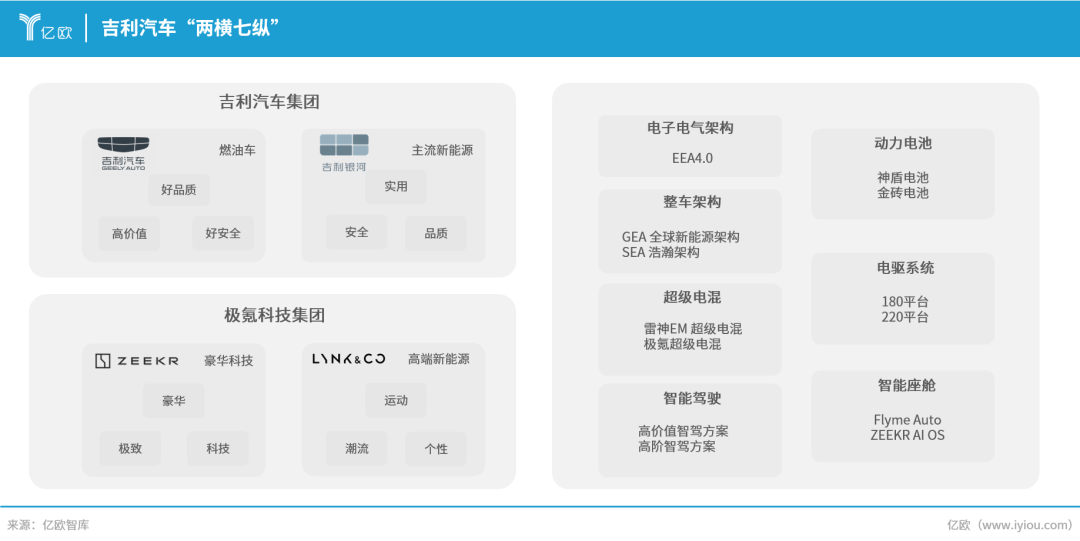This screenshot has height=541, width=1080.
Task: Click the 吉利汽车集团 heading
Action: coord(269,102)
